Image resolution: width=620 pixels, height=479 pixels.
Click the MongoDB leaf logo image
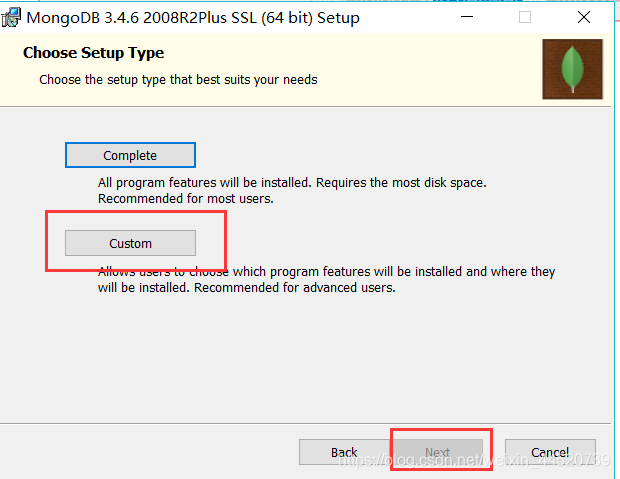point(573,69)
